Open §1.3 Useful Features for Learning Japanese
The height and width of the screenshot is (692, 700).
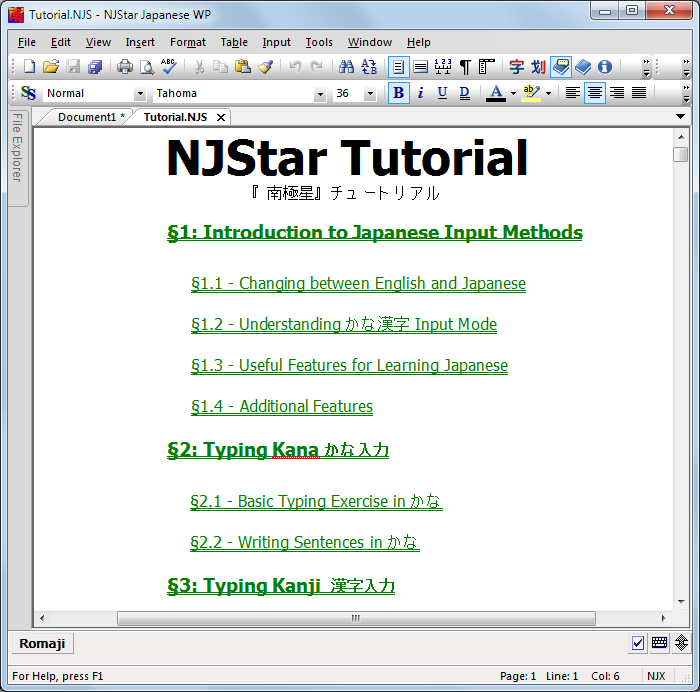click(350, 365)
